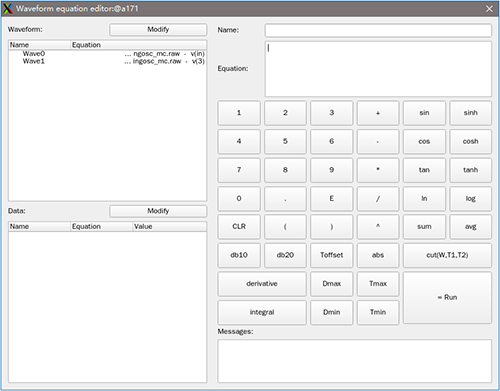Focus the Name input field

pos(378,30)
